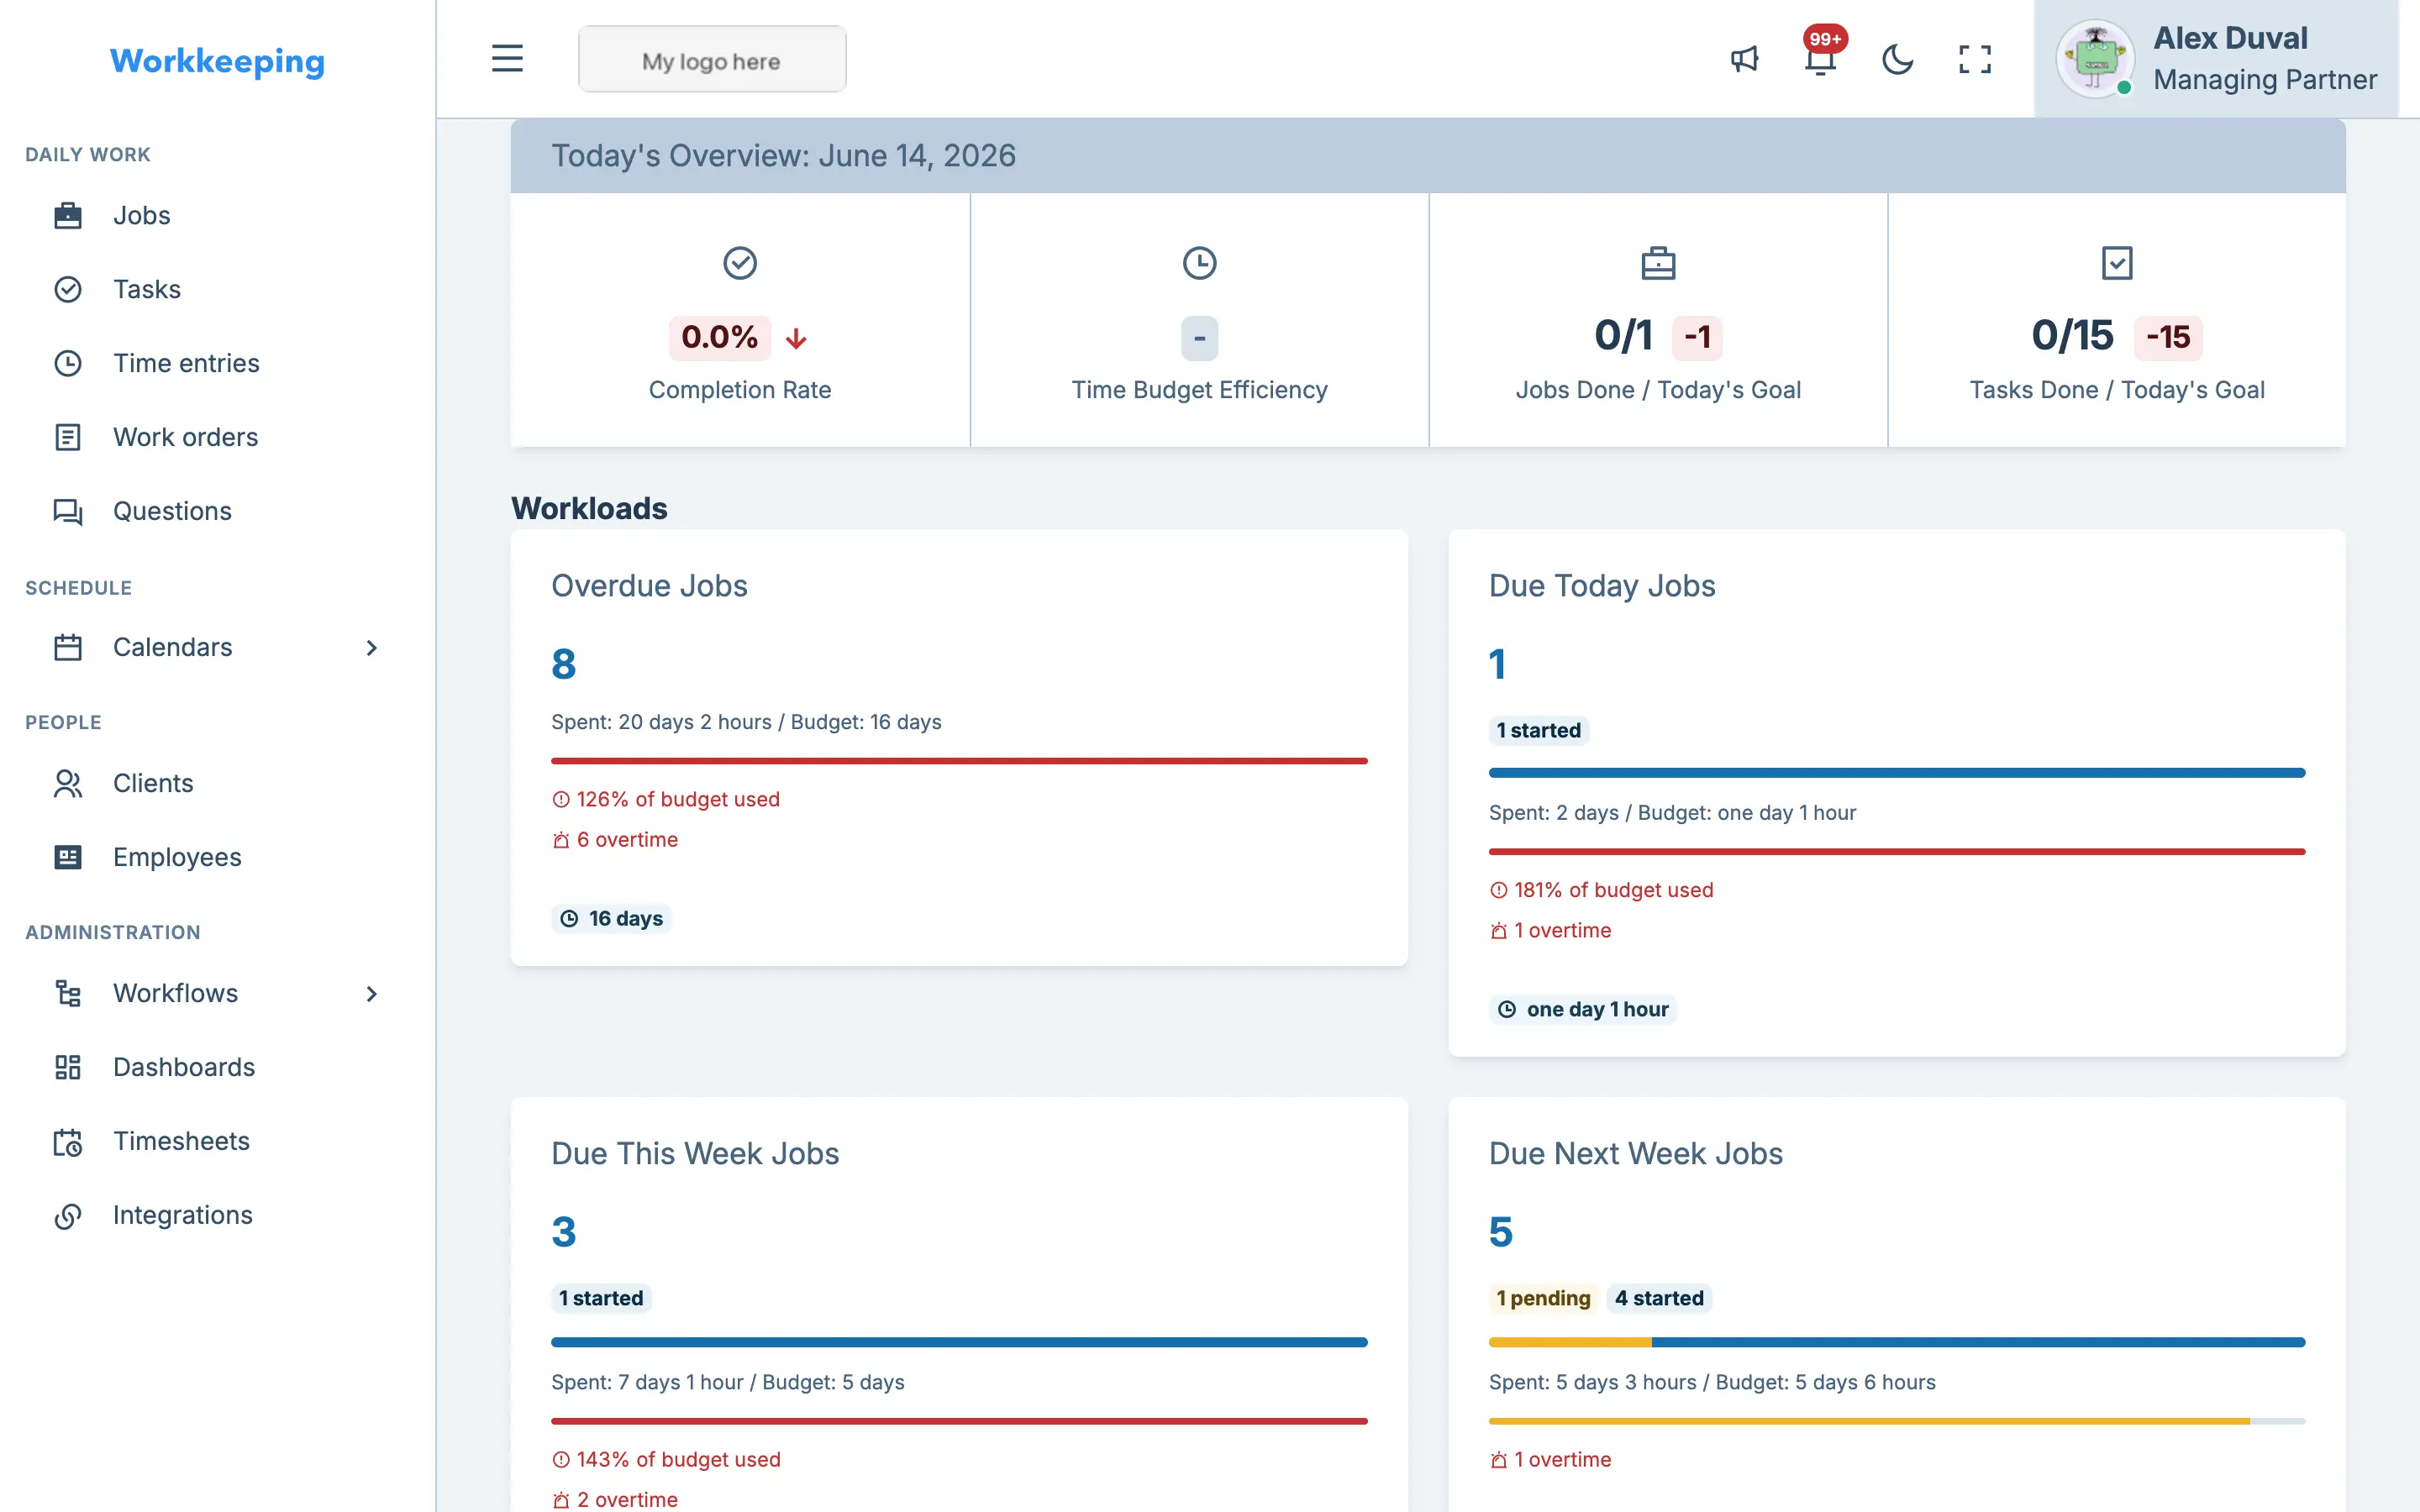Click the -1 jobs goal difference badge

[1697, 337]
